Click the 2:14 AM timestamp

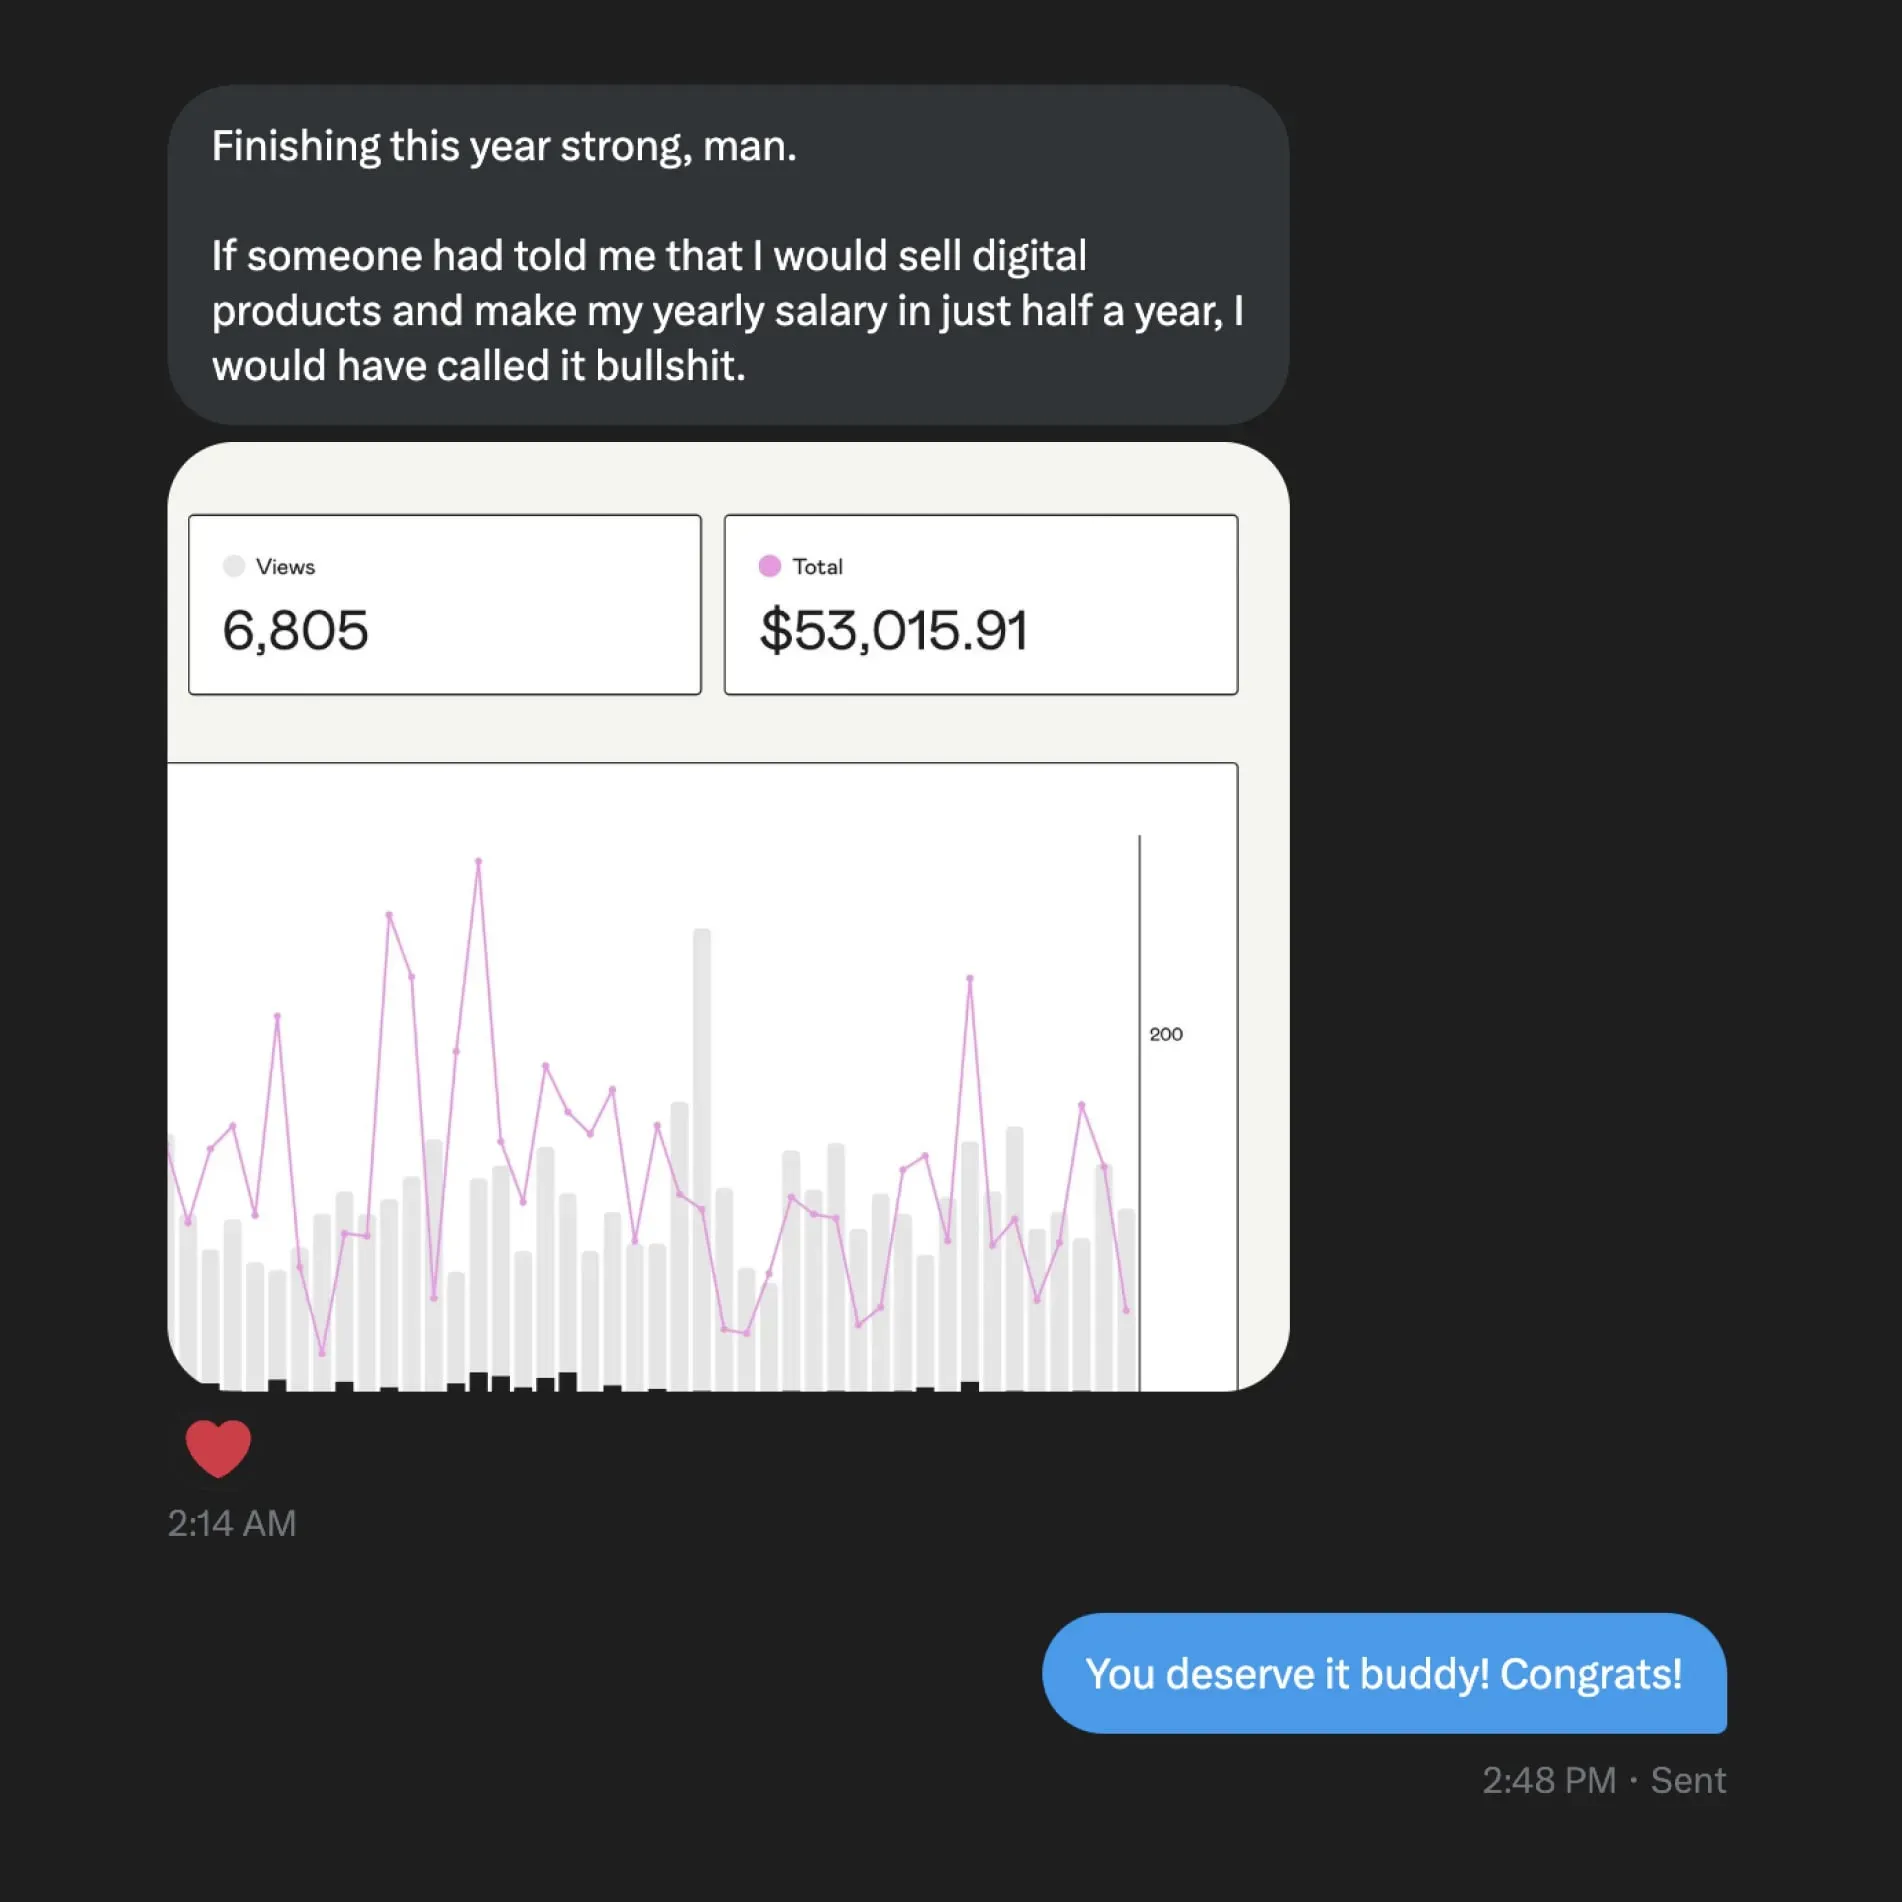[232, 1523]
